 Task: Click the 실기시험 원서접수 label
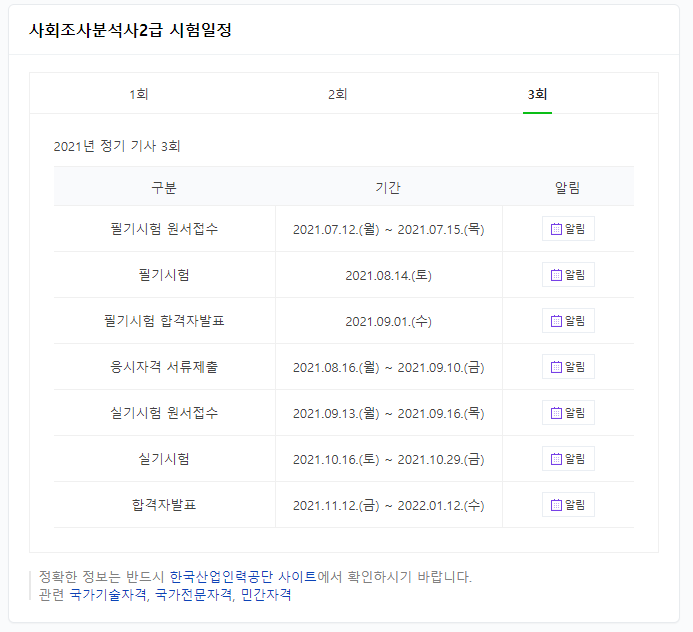tap(164, 413)
